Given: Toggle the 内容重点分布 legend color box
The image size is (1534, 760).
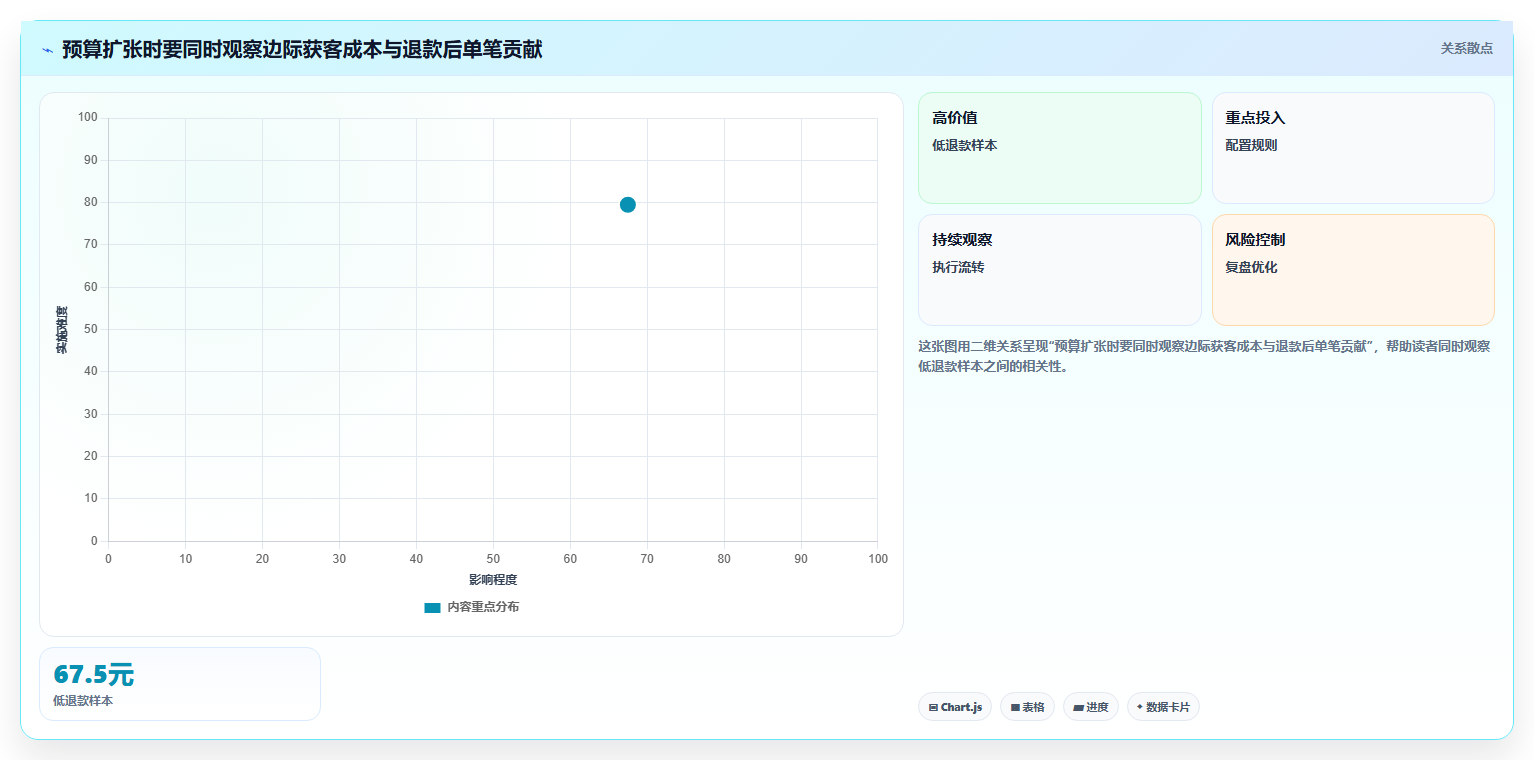Looking at the screenshot, I should [x=432, y=607].
